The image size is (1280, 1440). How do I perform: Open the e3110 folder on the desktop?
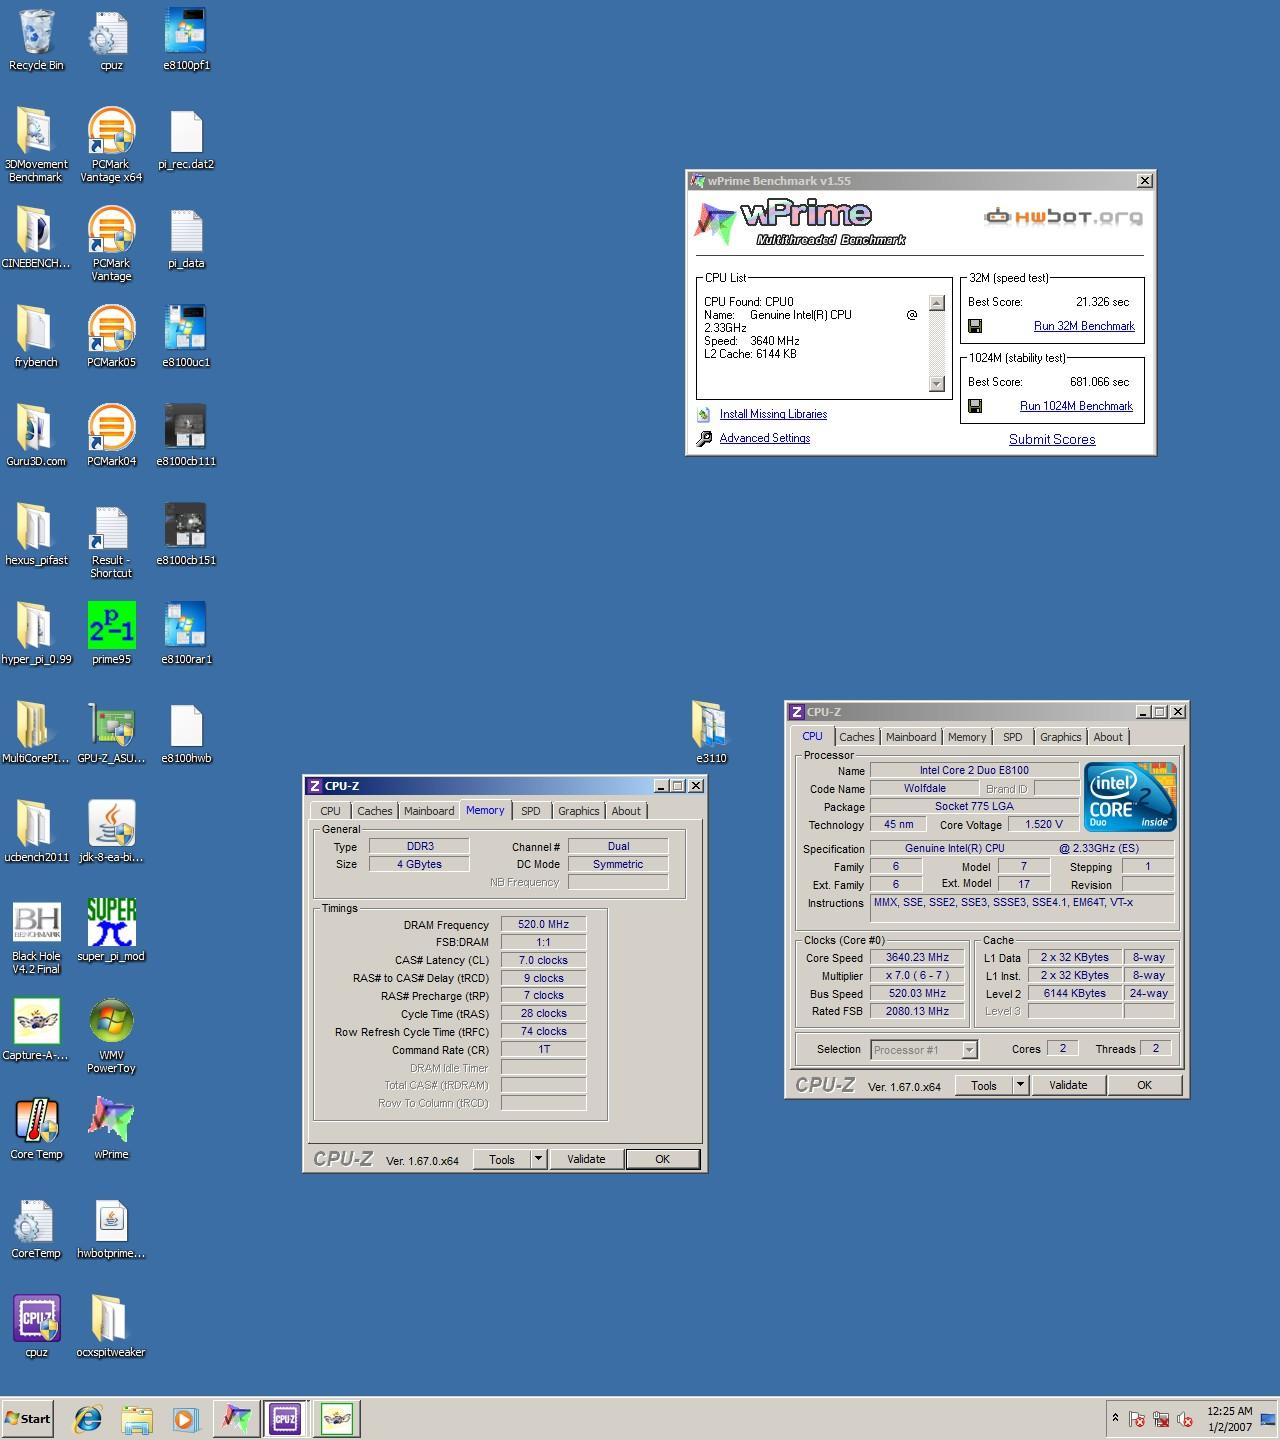(x=711, y=733)
